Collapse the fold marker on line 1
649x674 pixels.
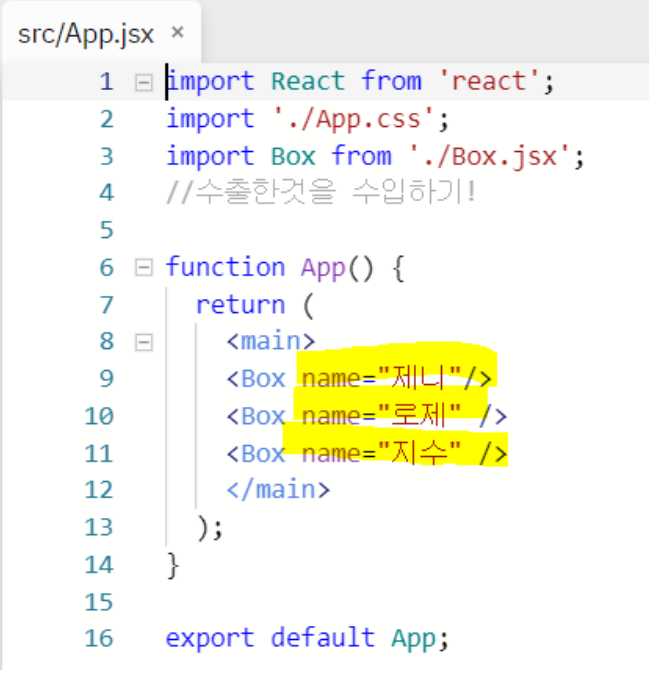144,82
